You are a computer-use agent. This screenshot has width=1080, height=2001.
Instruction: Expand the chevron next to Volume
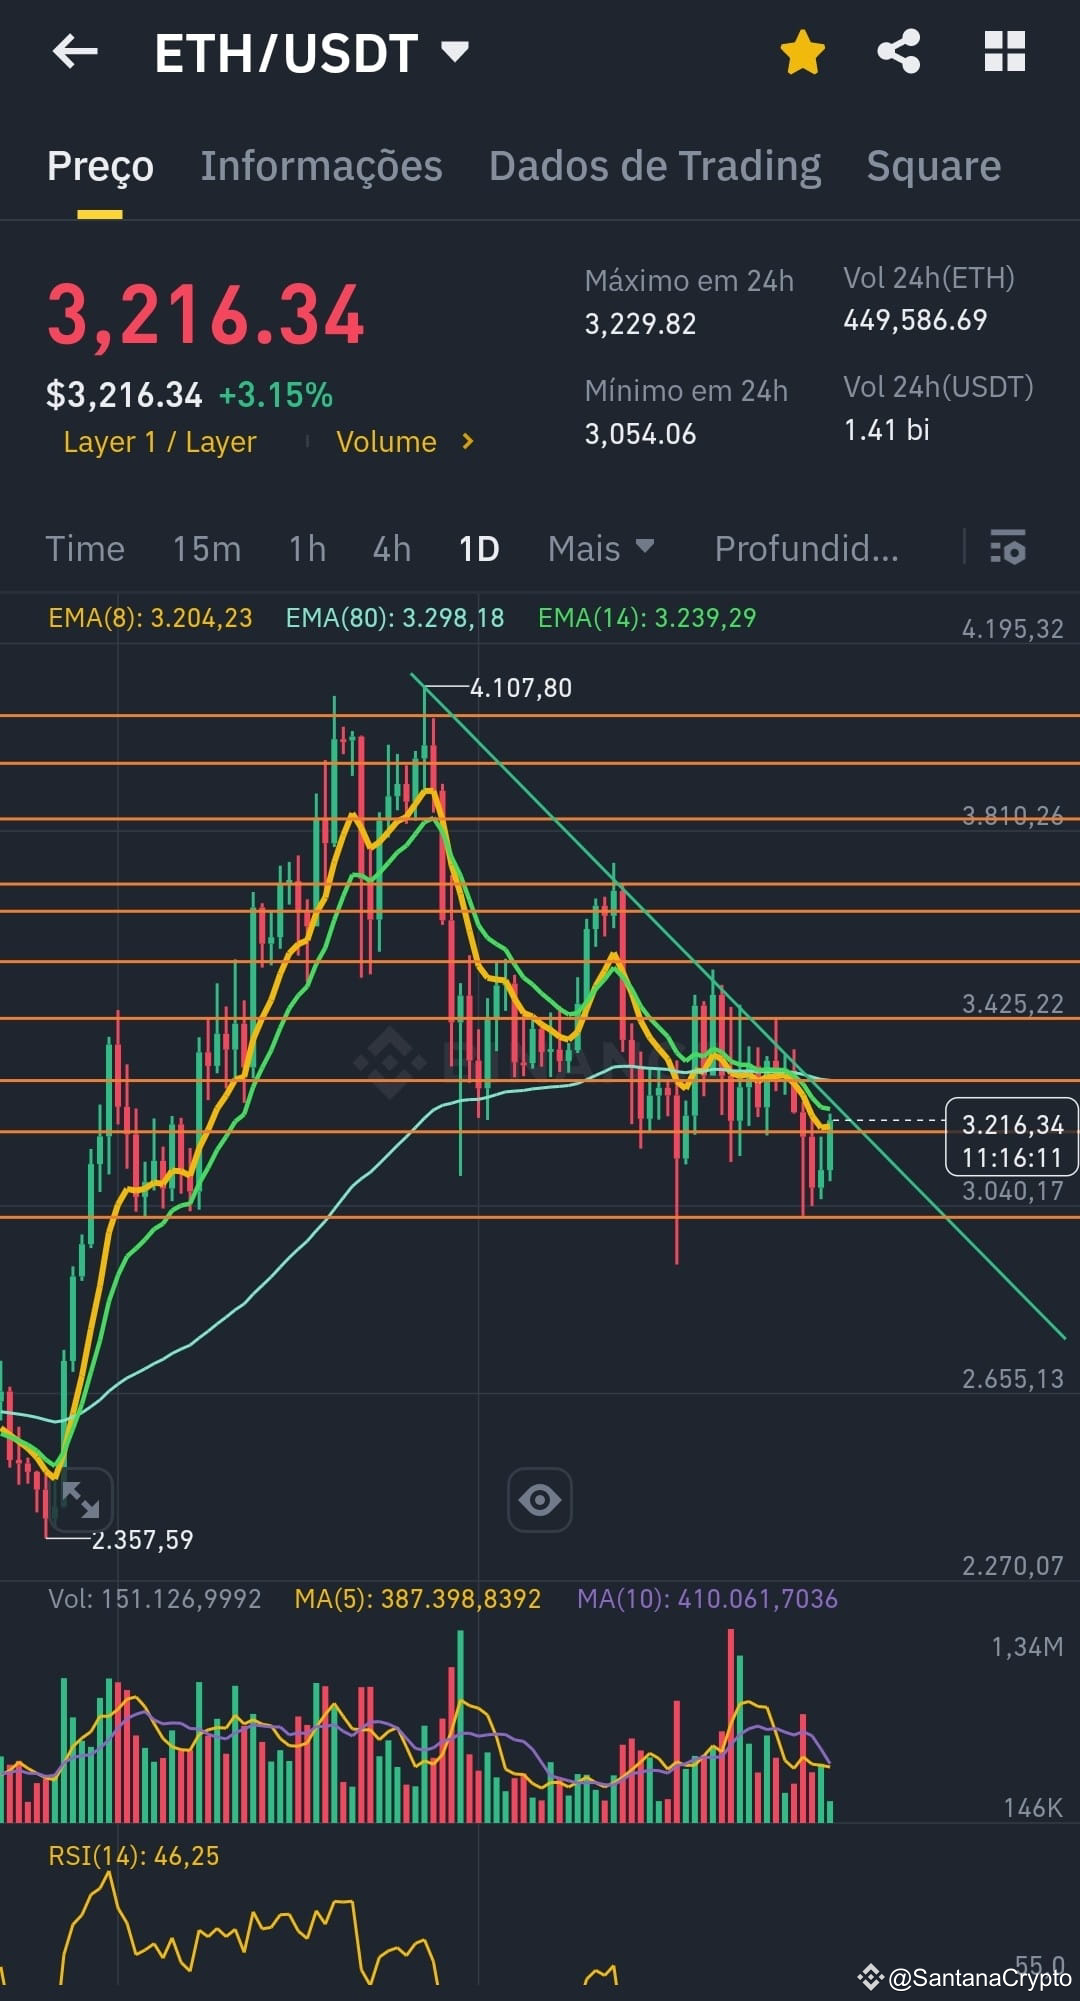point(467,441)
